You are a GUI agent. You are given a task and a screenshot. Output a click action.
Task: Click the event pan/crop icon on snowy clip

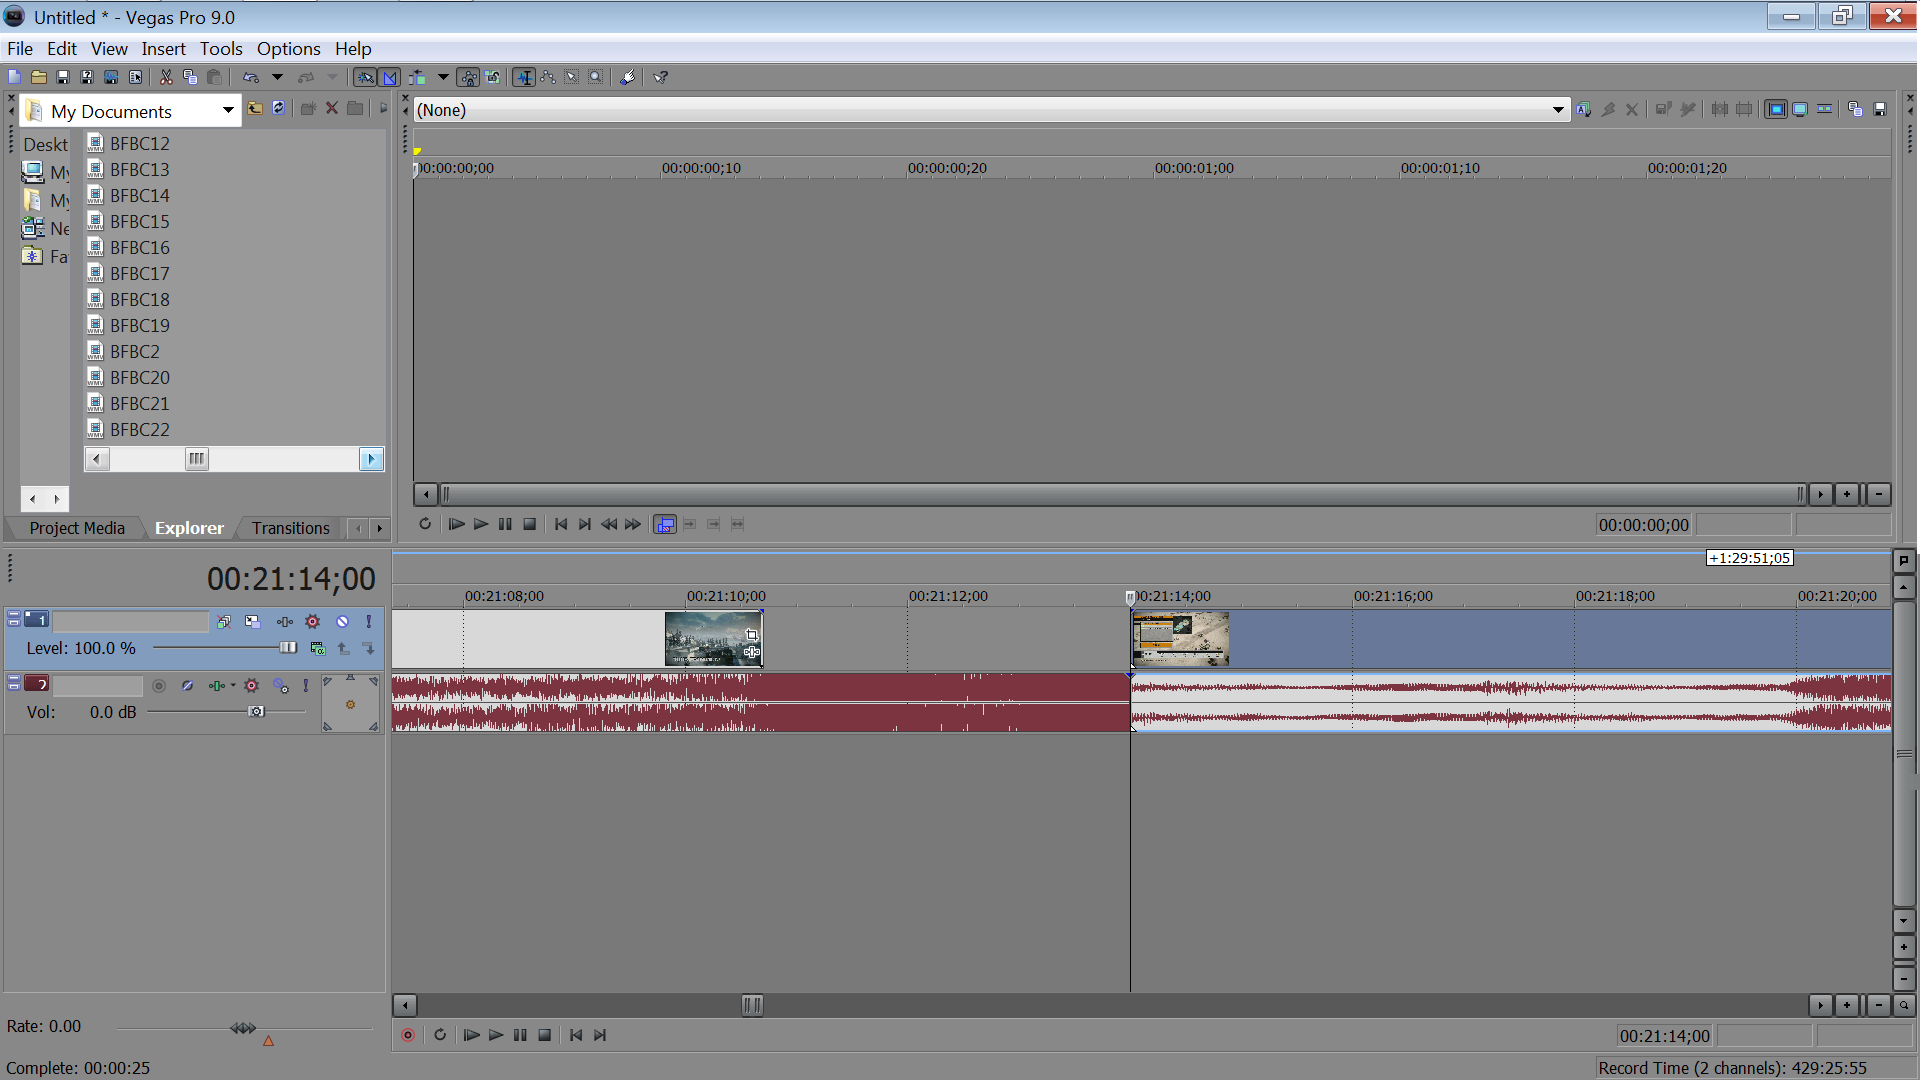[x=752, y=635]
